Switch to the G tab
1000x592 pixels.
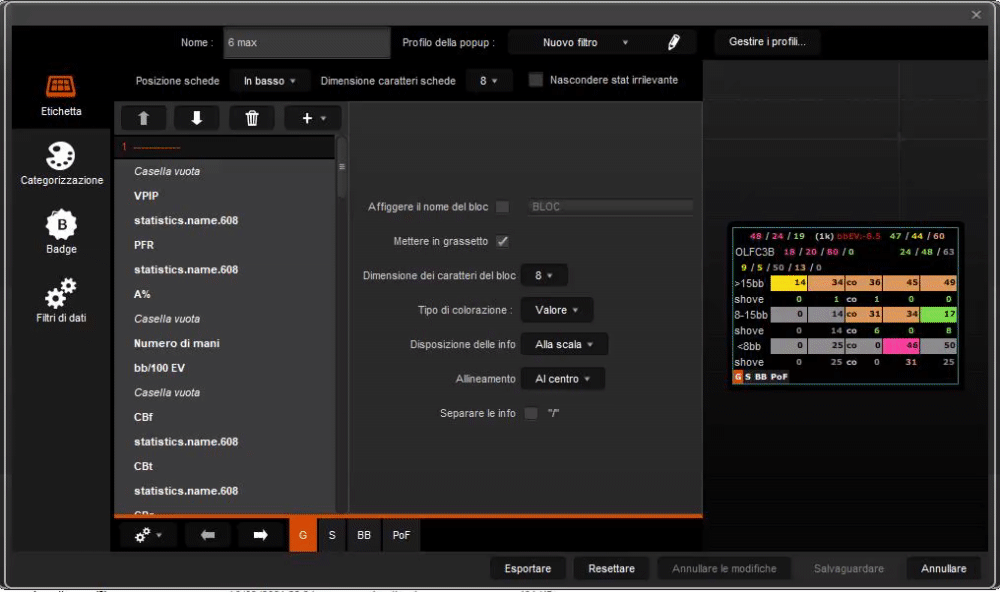[303, 535]
